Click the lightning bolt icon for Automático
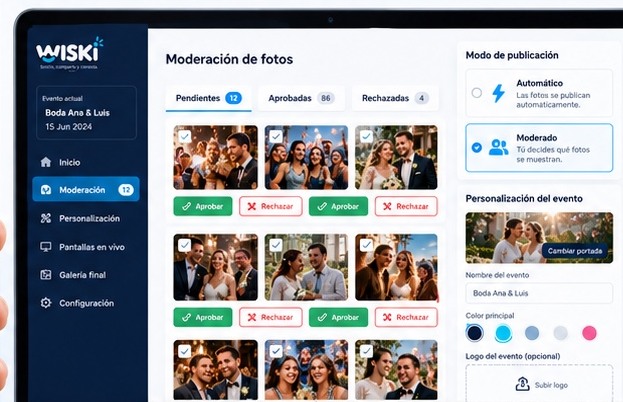The height and width of the screenshot is (402, 623). pyautogui.click(x=498, y=93)
